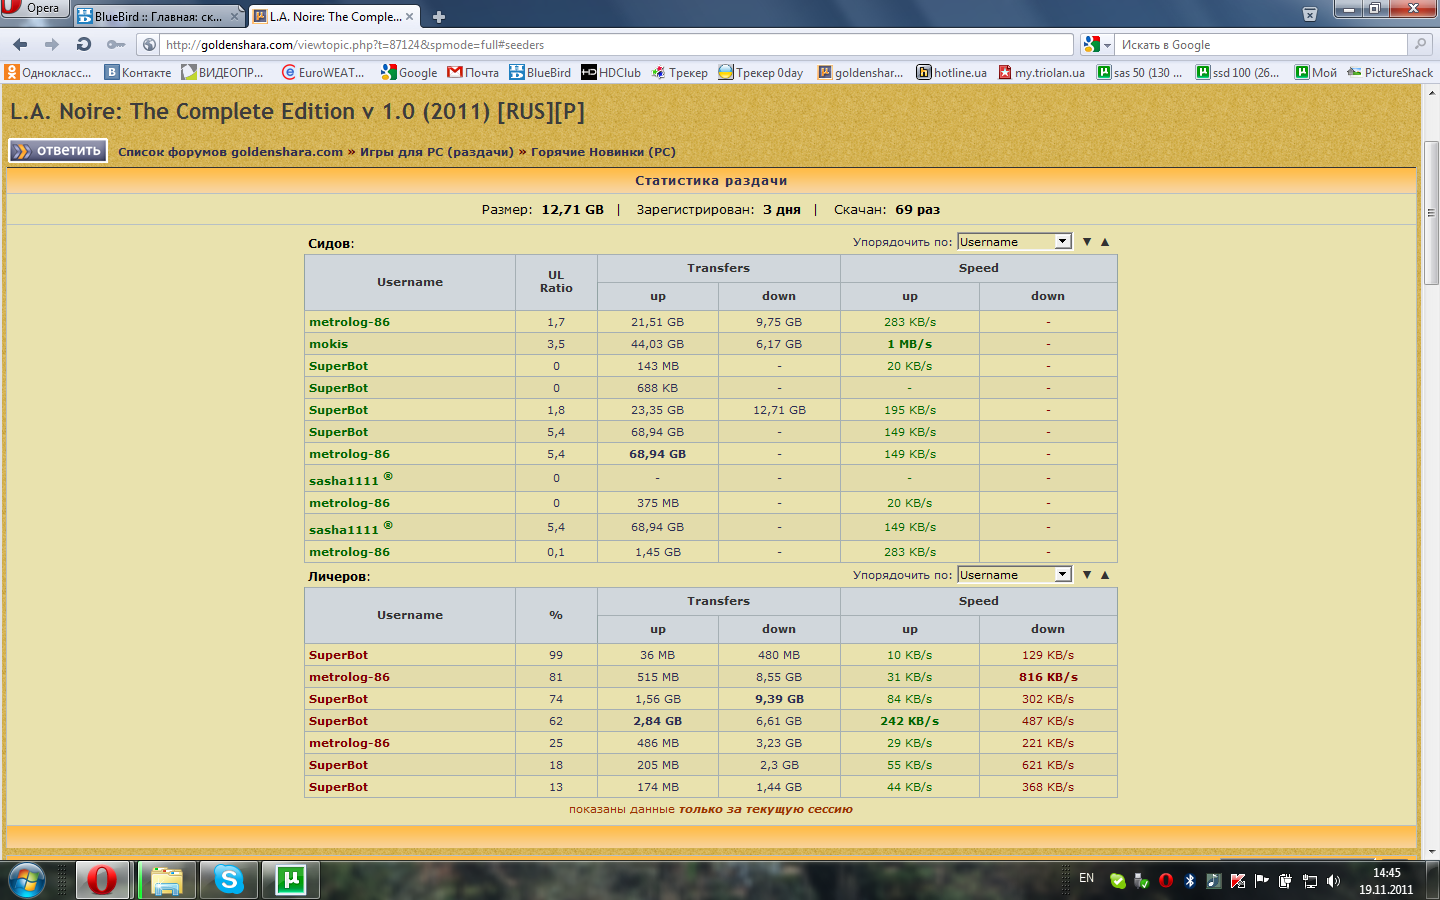Sort Личеров list ascending with up arrow
The height and width of the screenshot is (900, 1440).
1105,575
